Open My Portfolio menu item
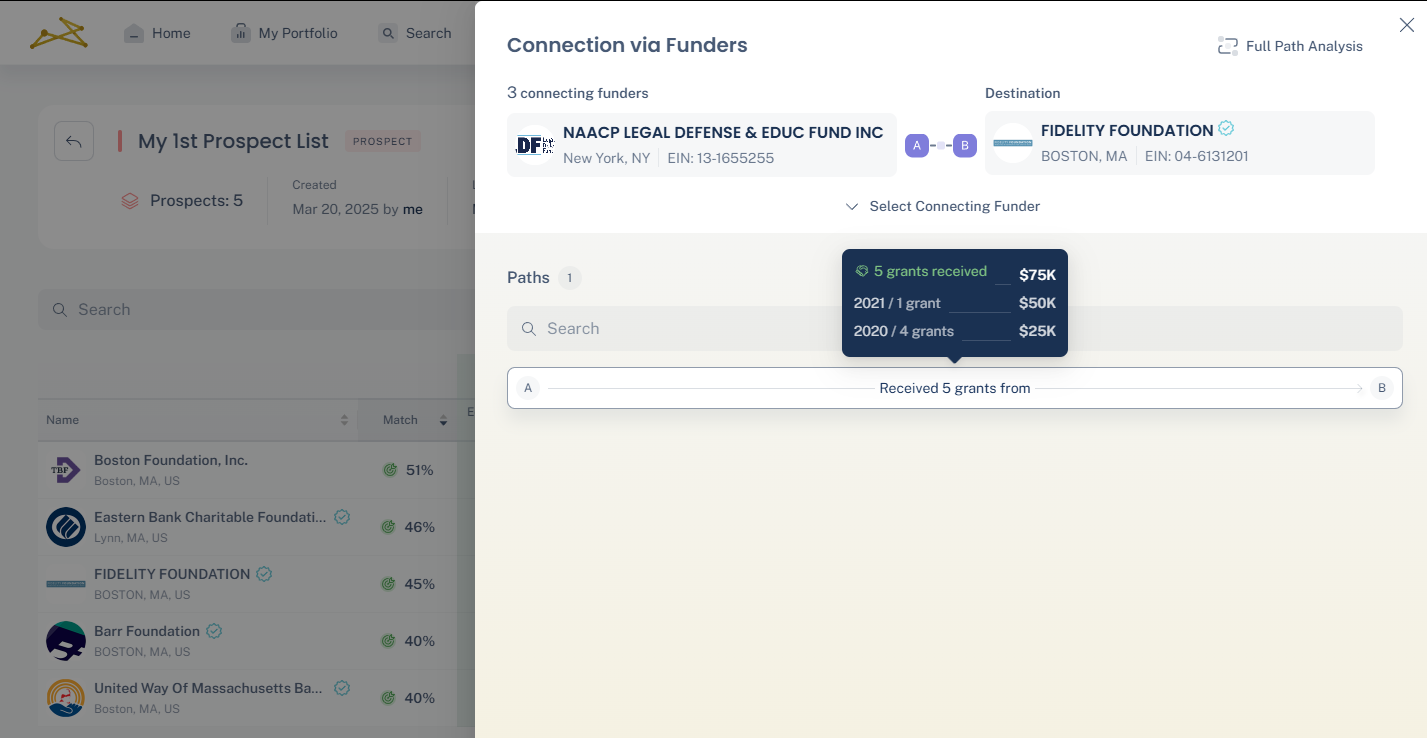This screenshot has width=1427, height=738. 285,33
